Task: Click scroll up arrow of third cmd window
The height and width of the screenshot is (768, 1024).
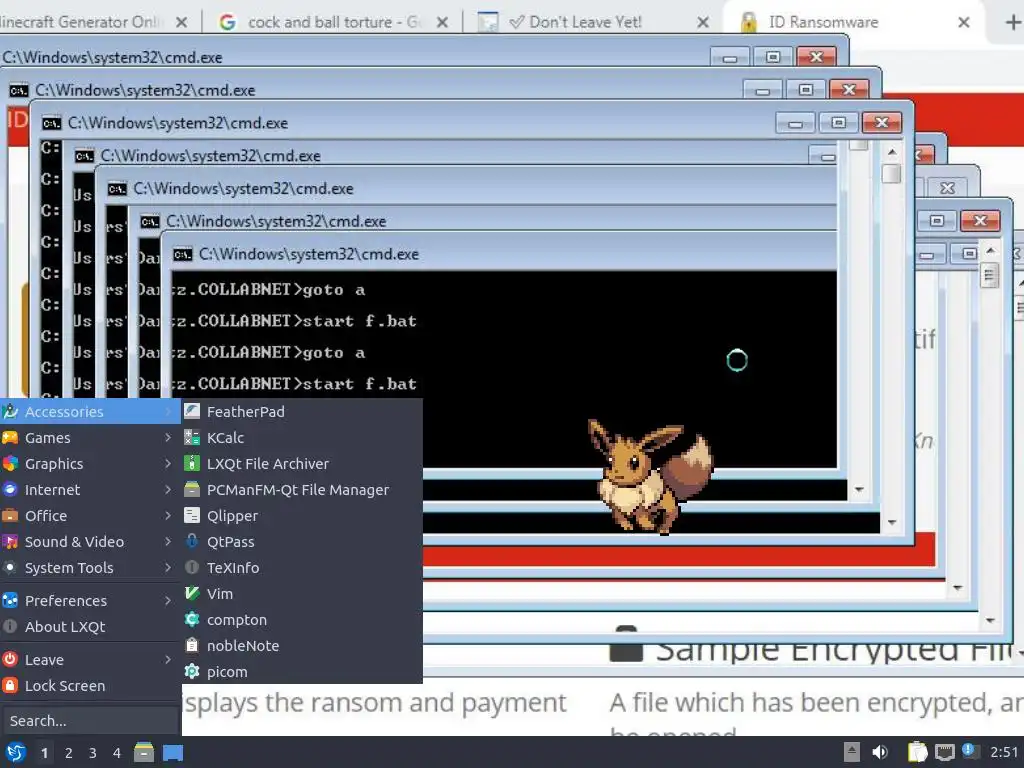Action: point(891,152)
